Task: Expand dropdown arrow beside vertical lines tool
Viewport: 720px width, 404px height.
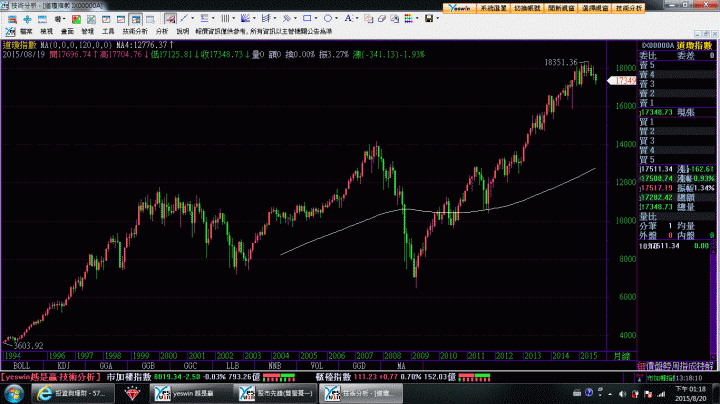Action: pos(234,18)
